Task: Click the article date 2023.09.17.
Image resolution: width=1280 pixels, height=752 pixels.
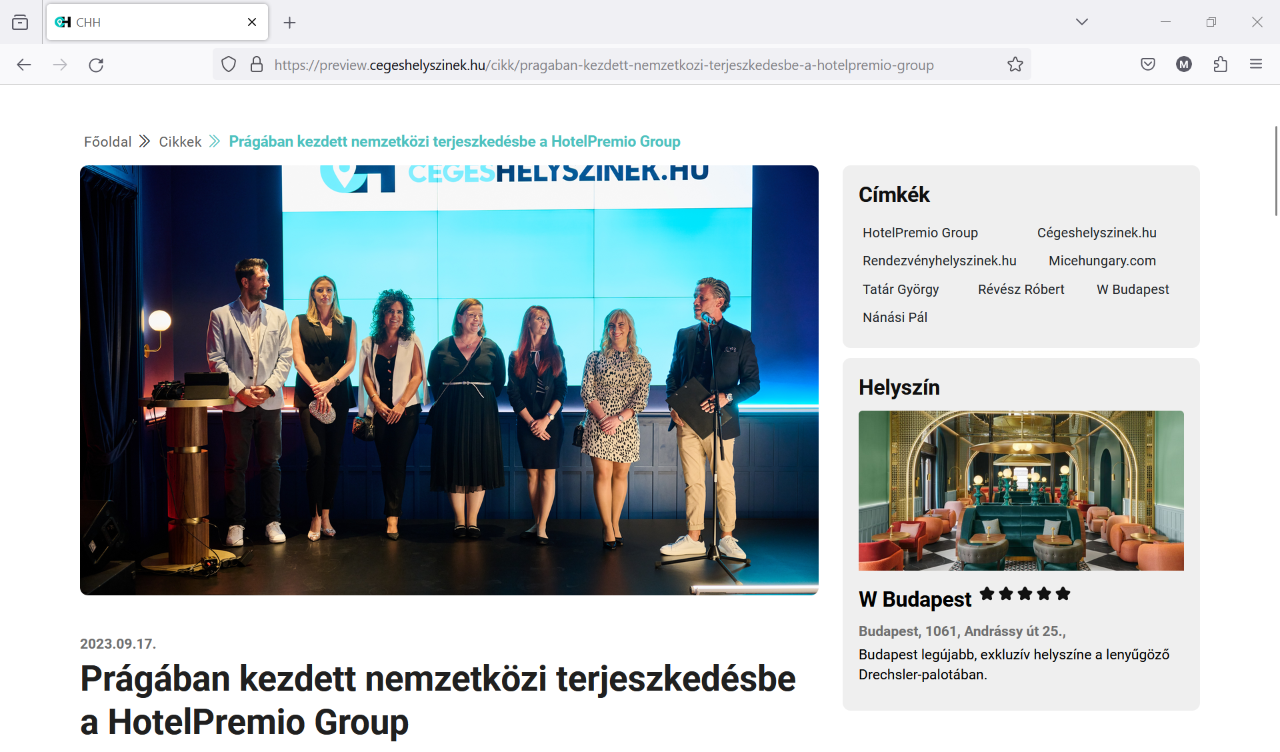Action: (x=118, y=644)
